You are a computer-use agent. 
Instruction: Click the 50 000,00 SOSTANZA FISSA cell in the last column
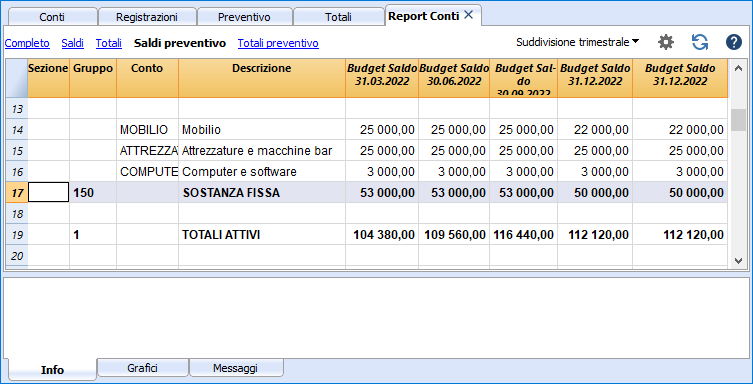680,193
